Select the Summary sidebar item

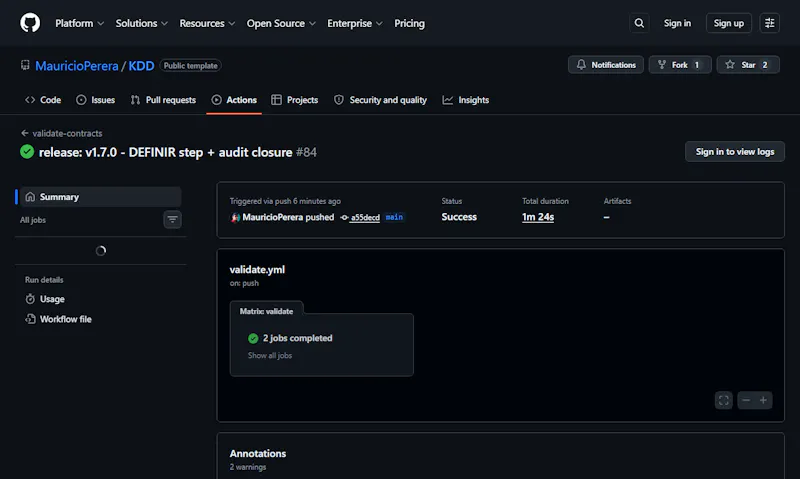coord(100,196)
